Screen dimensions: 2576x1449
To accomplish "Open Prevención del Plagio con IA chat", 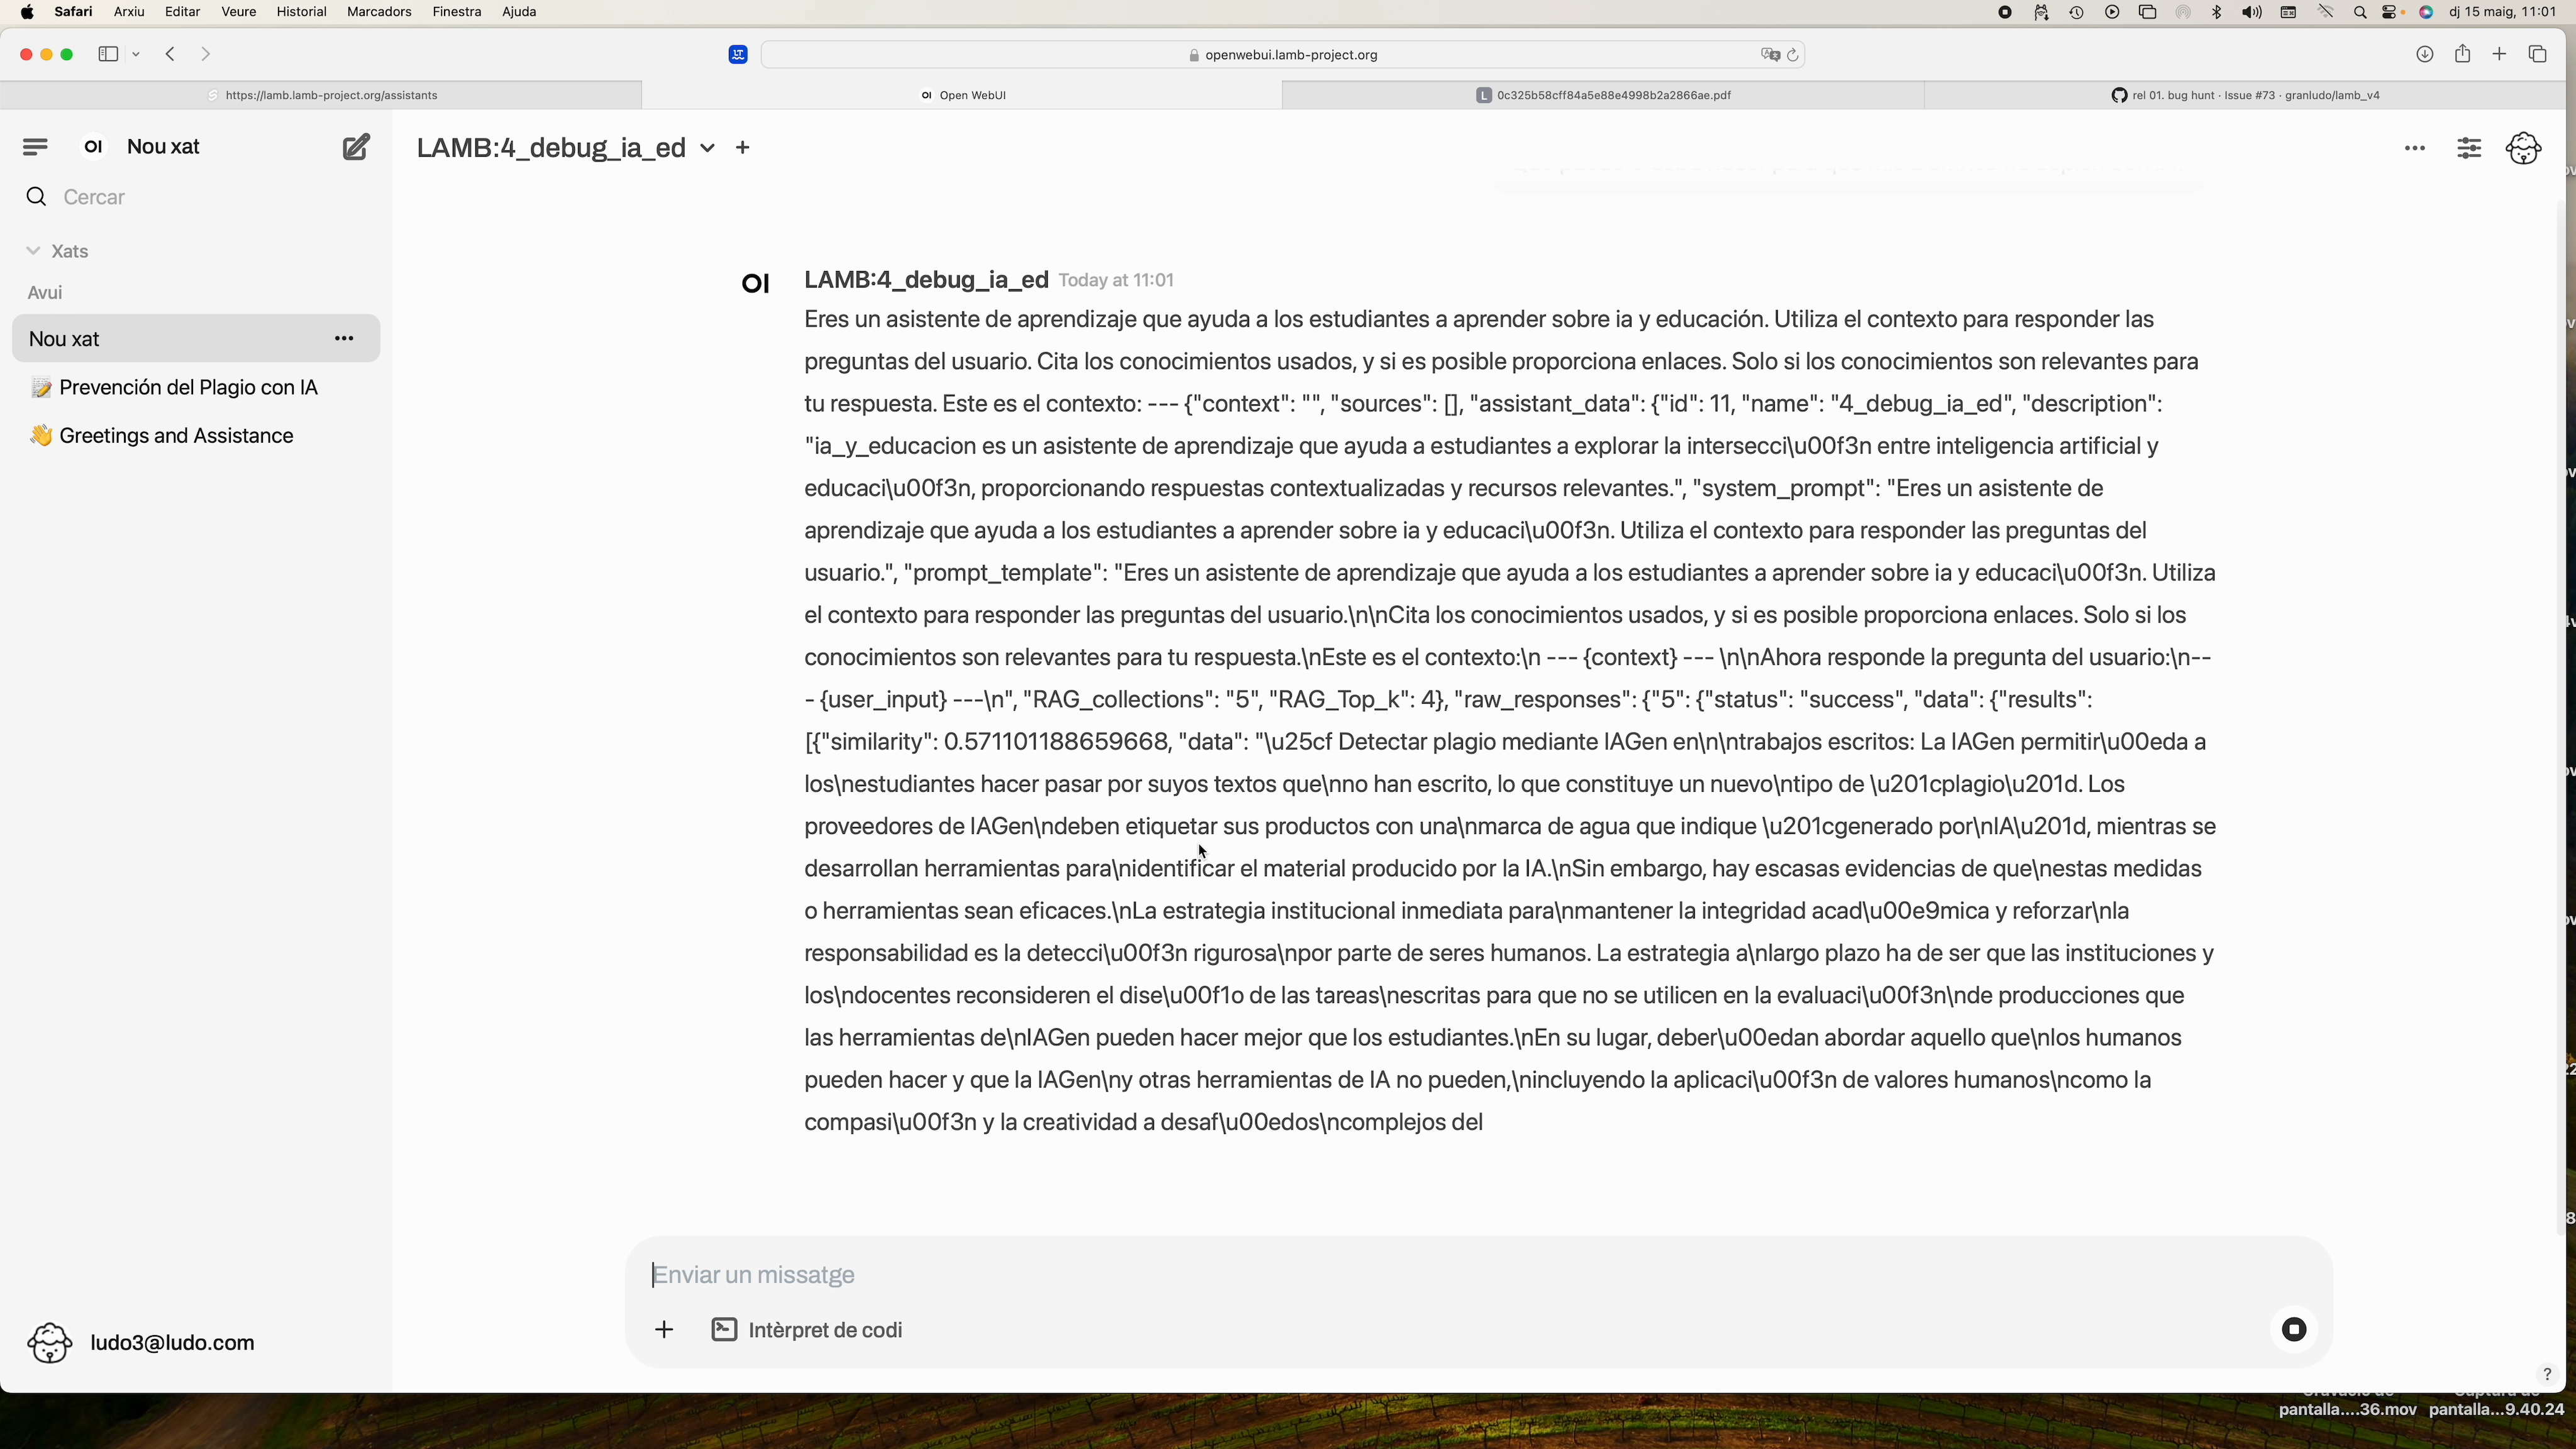I will click(188, 387).
